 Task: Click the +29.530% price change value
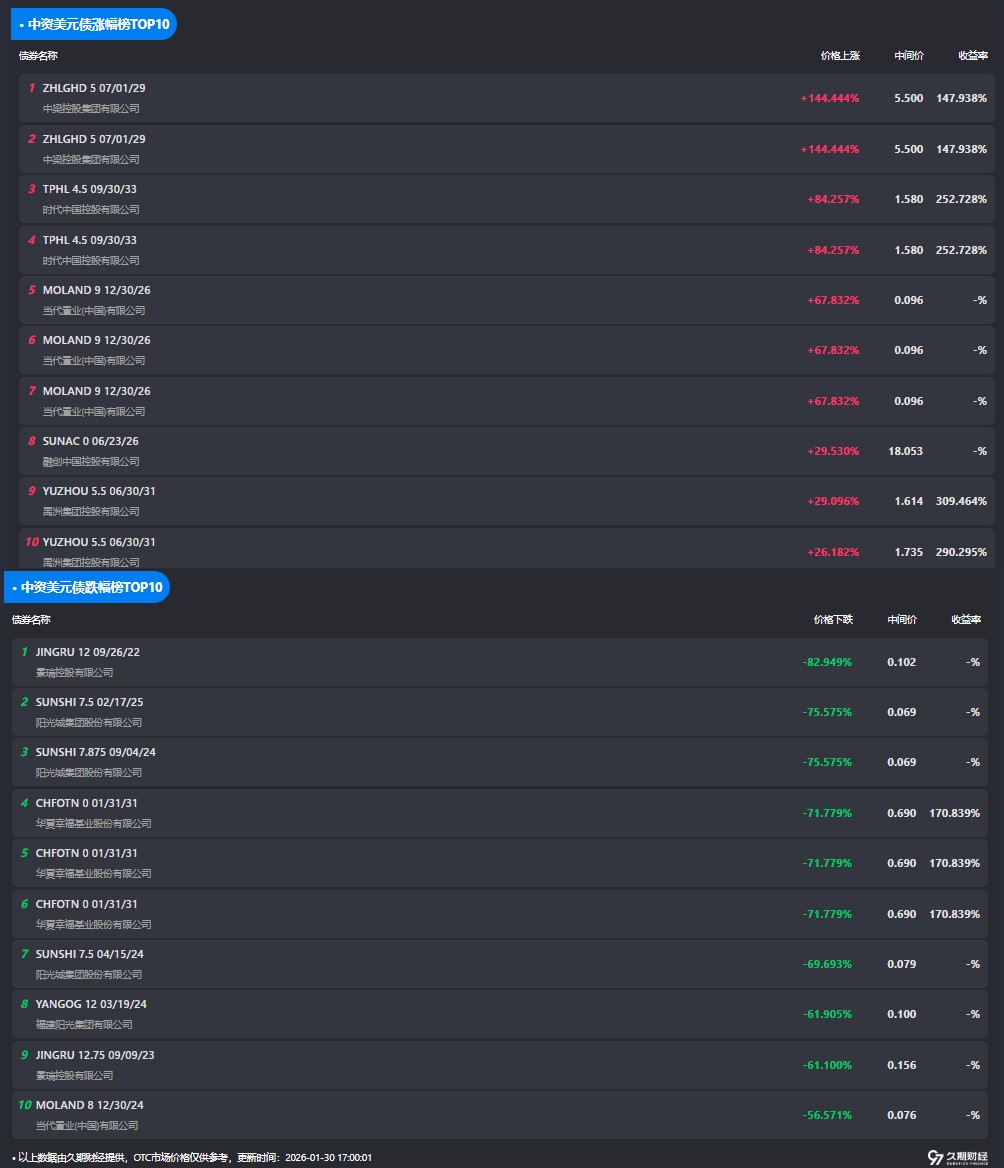coord(833,451)
